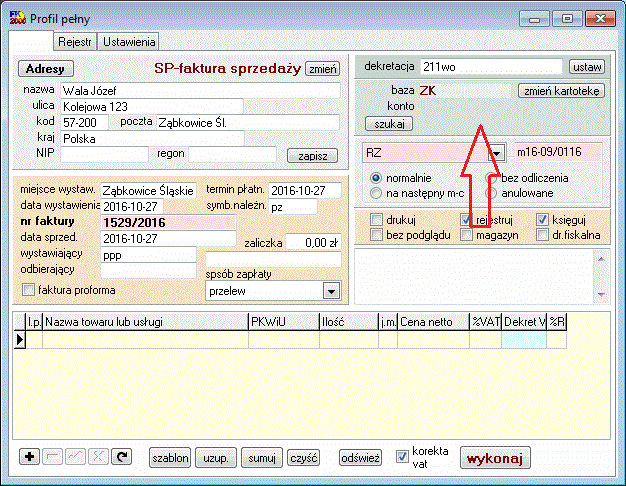Uncheck the księguj checkbox
This screenshot has width=626, height=486.
pyautogui.click(x=542, y=219)
